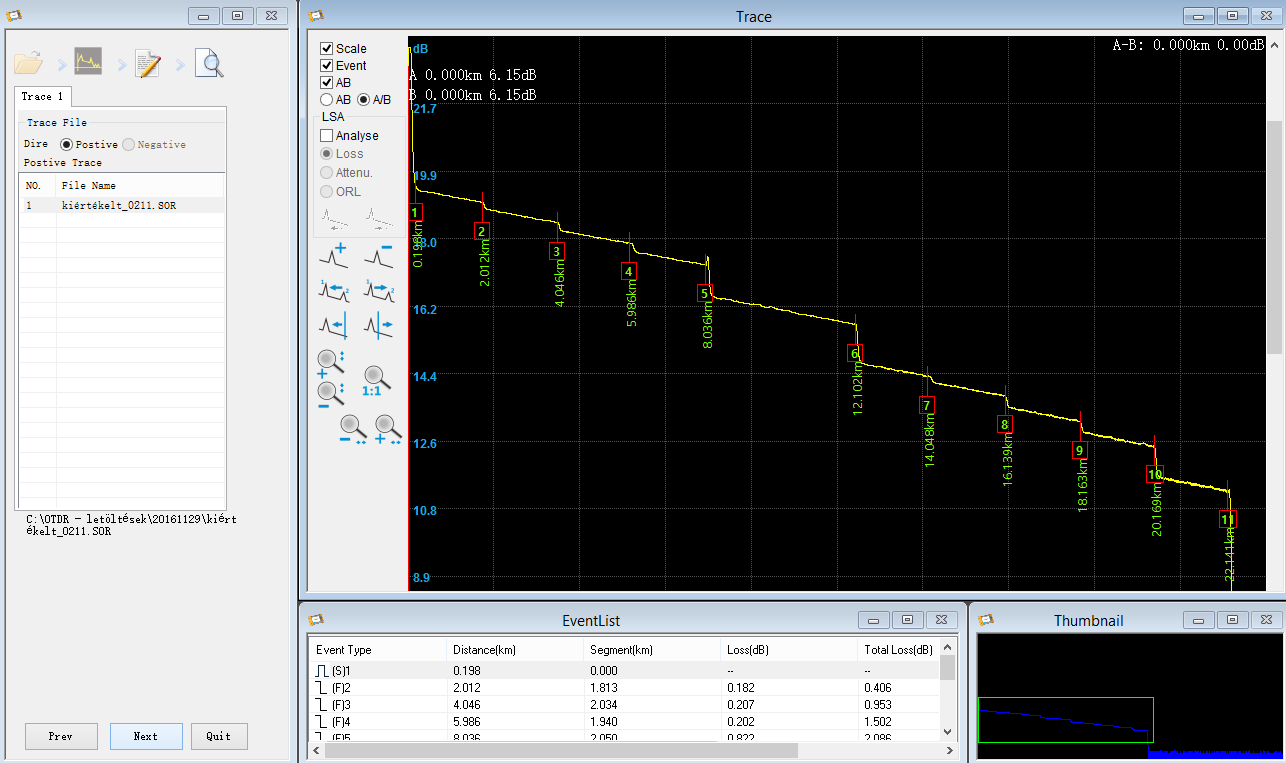This screenshot has height=763, width=1286.
Task: Select the Attenu. radio button
Action: point(326,172)
